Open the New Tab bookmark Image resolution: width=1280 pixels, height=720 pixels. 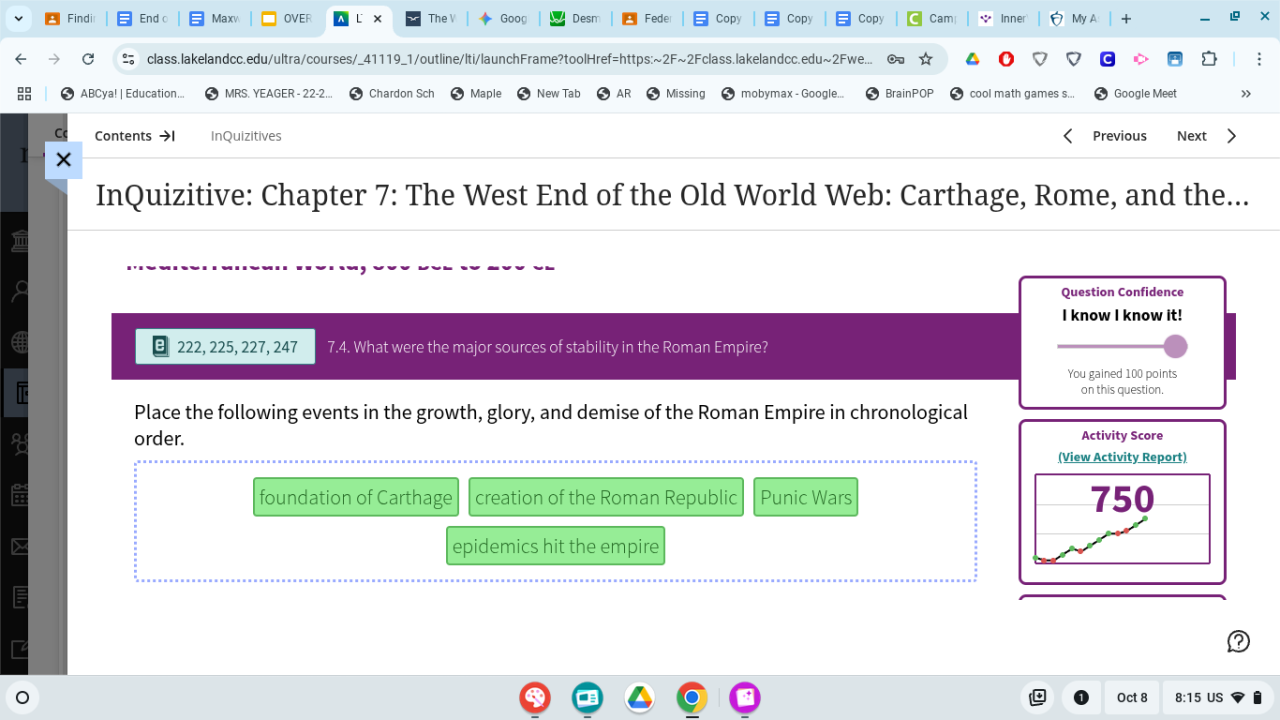[549, 93]
